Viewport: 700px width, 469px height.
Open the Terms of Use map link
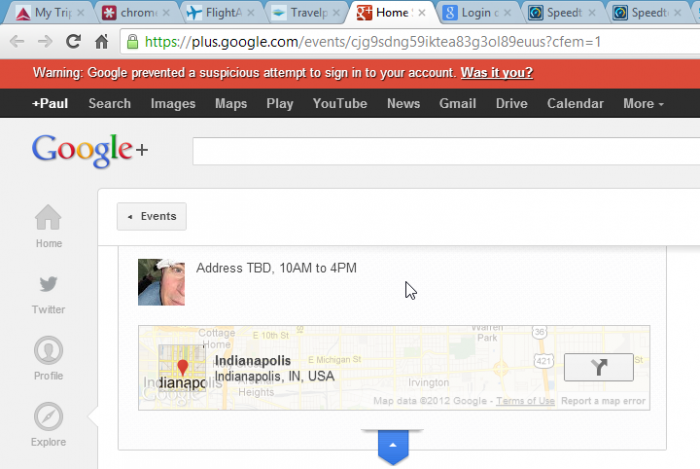(525, 401)
